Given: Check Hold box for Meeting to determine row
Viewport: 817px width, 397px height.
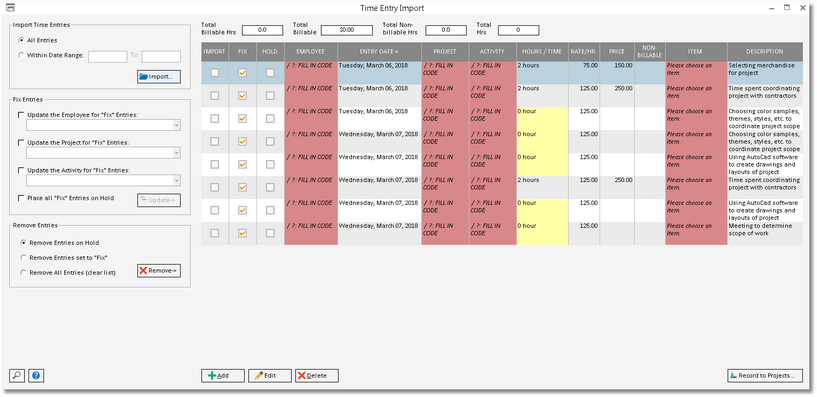Looking at the screenshot, I should [270, 233].
